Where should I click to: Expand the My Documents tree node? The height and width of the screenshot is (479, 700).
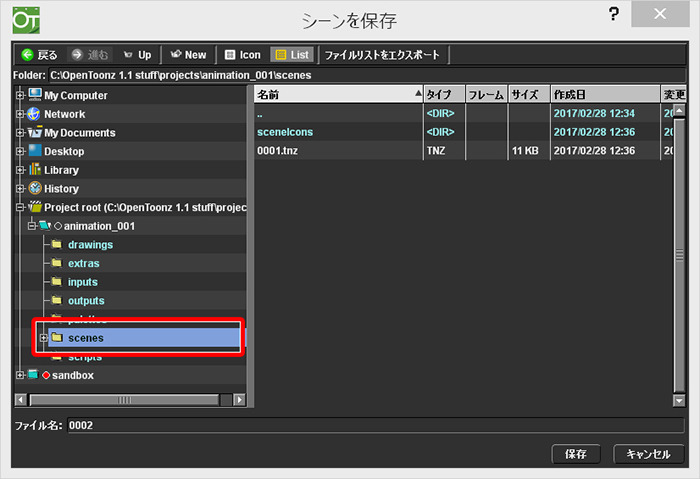tap(20, 133)
